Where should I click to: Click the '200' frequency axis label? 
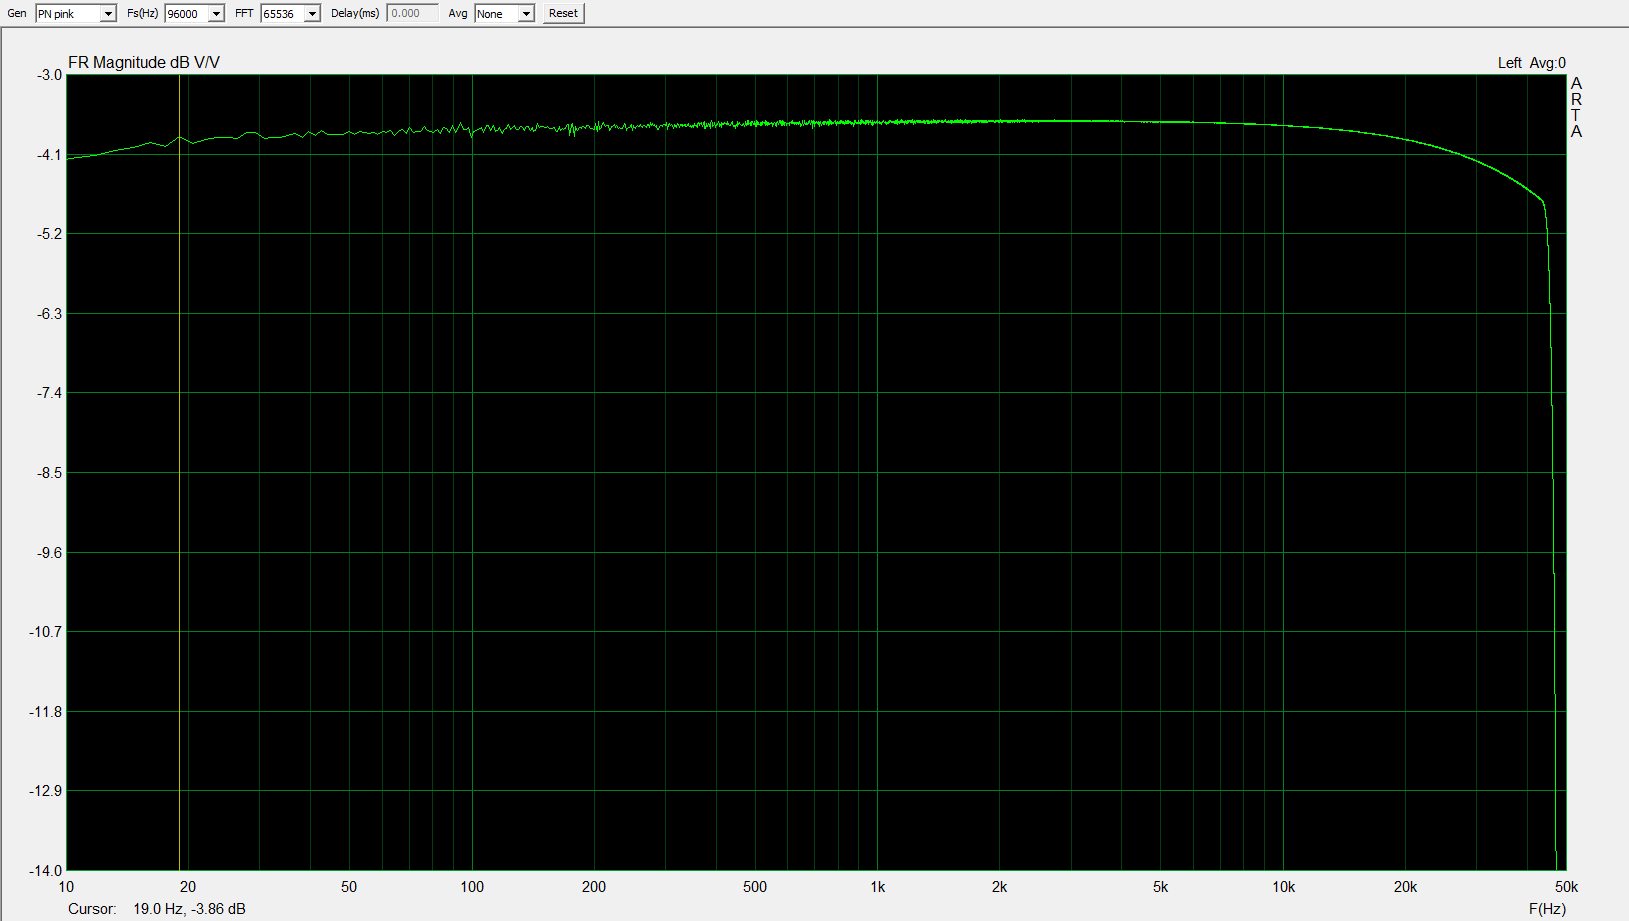click(x=594, y=887)
